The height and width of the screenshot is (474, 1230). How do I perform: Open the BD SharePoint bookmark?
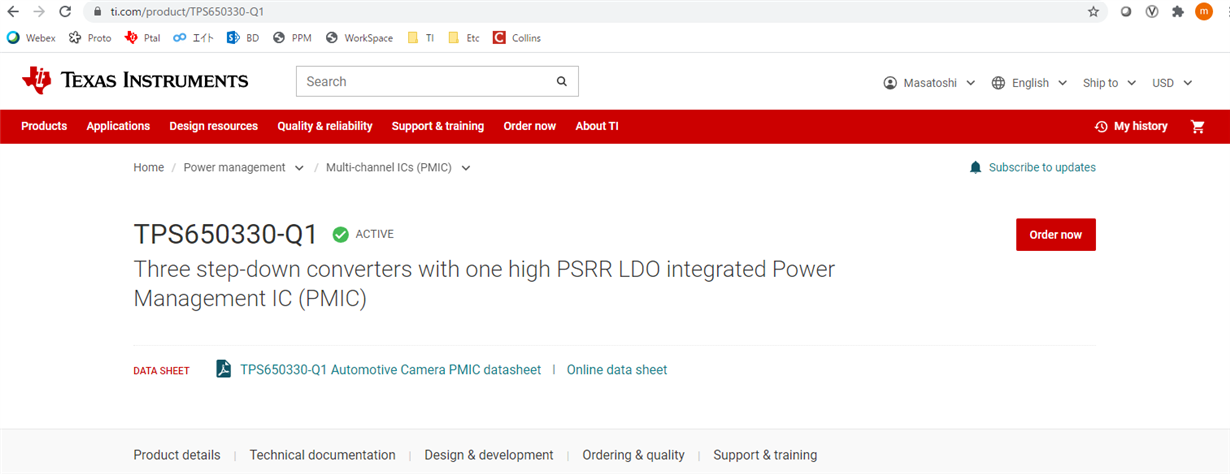[243, 38]
